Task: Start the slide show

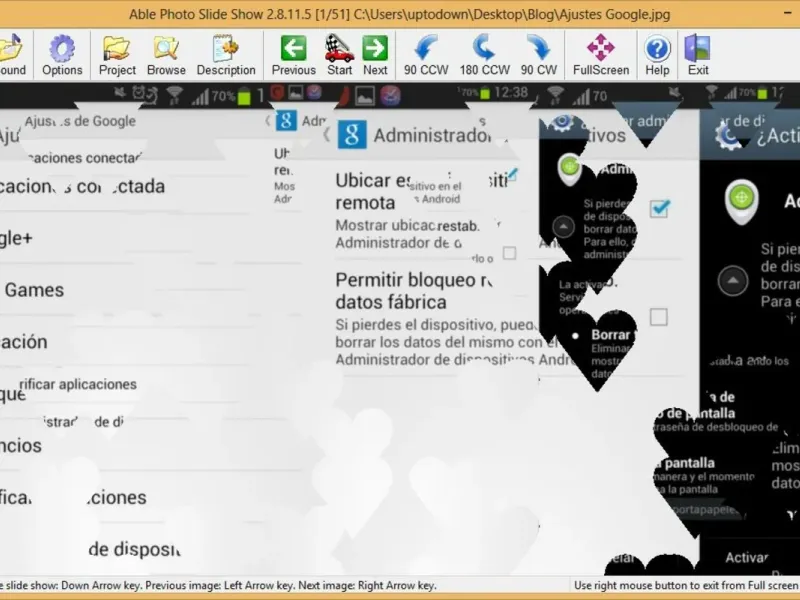Action: (x=339, y=55)
